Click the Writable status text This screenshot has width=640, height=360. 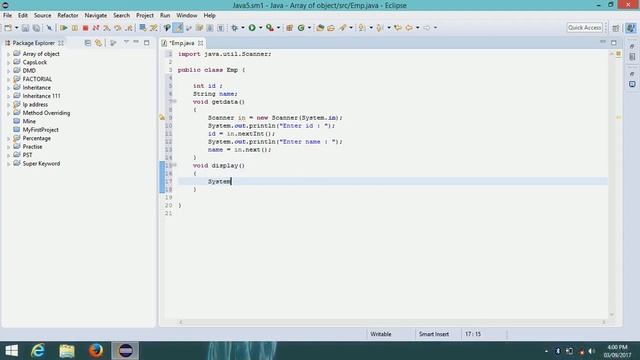pyautogui.click(x=381, y=334)
